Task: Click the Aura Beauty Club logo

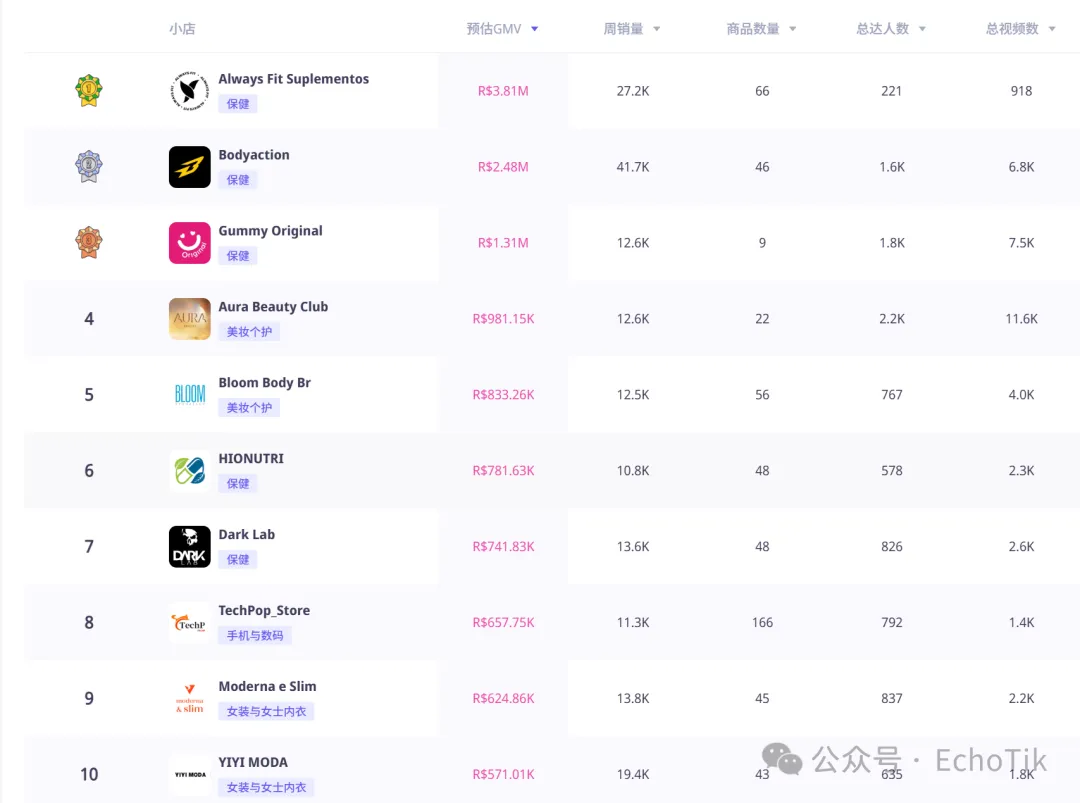Action: coord(189,319)
